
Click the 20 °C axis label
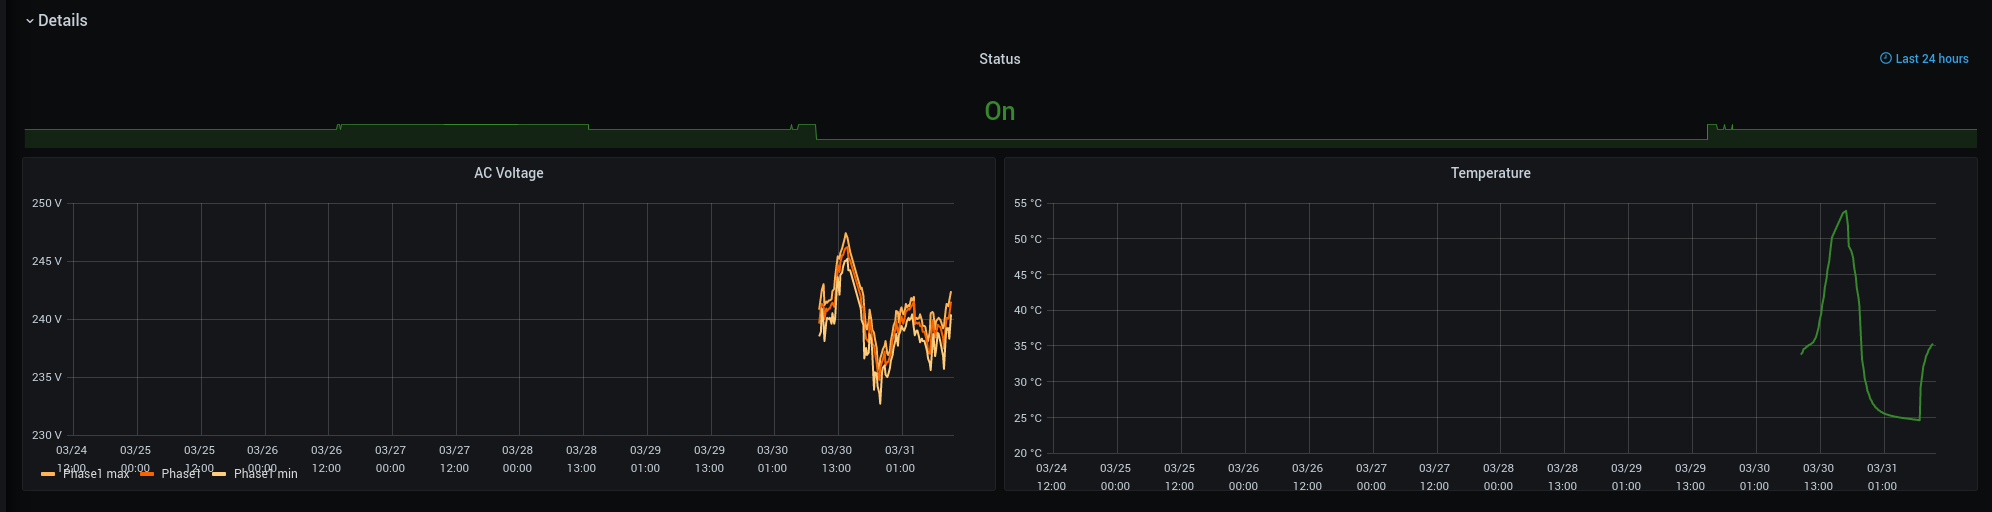[1028, 453]
